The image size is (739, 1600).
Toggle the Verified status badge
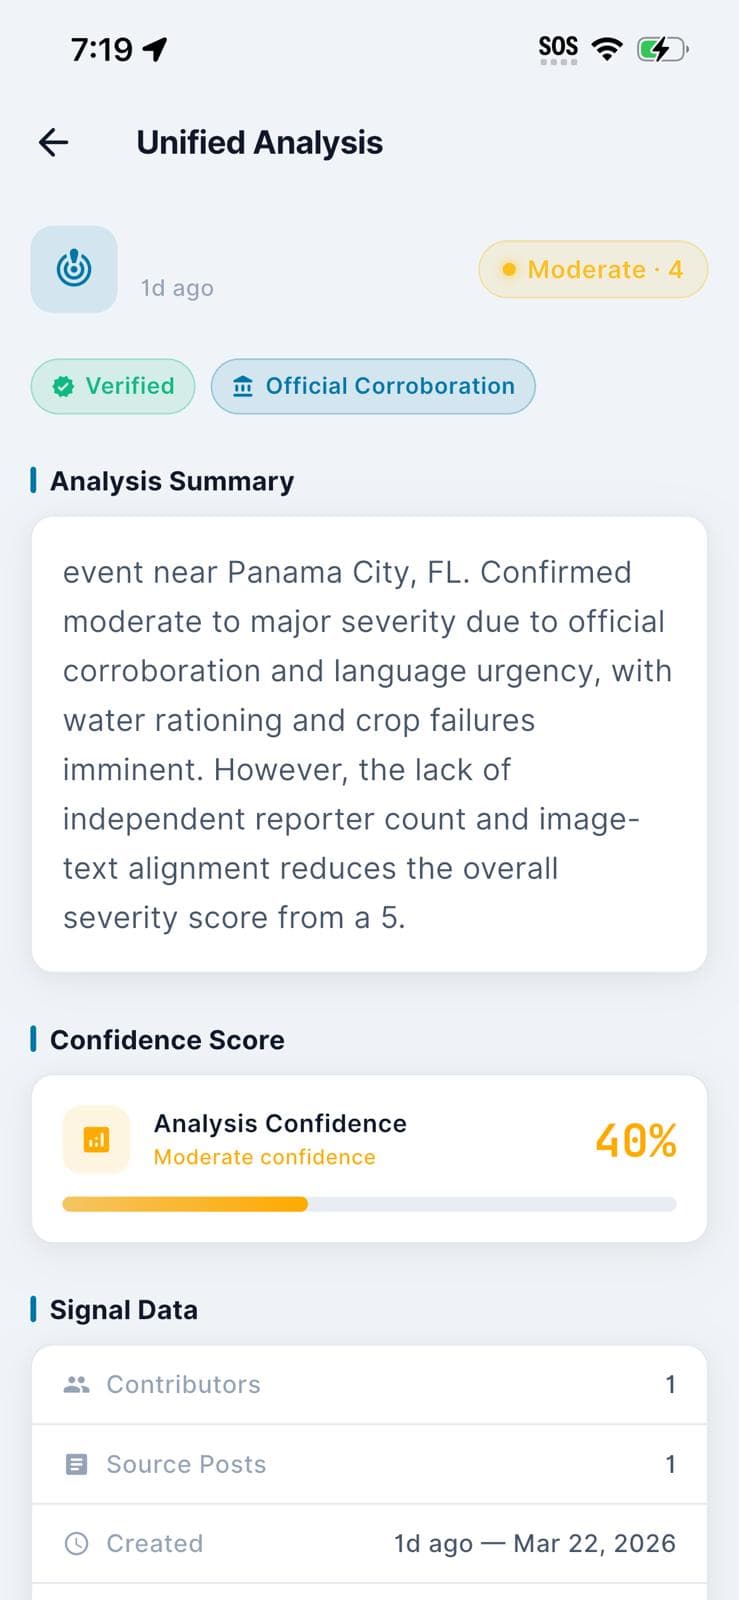click(113, 386)
